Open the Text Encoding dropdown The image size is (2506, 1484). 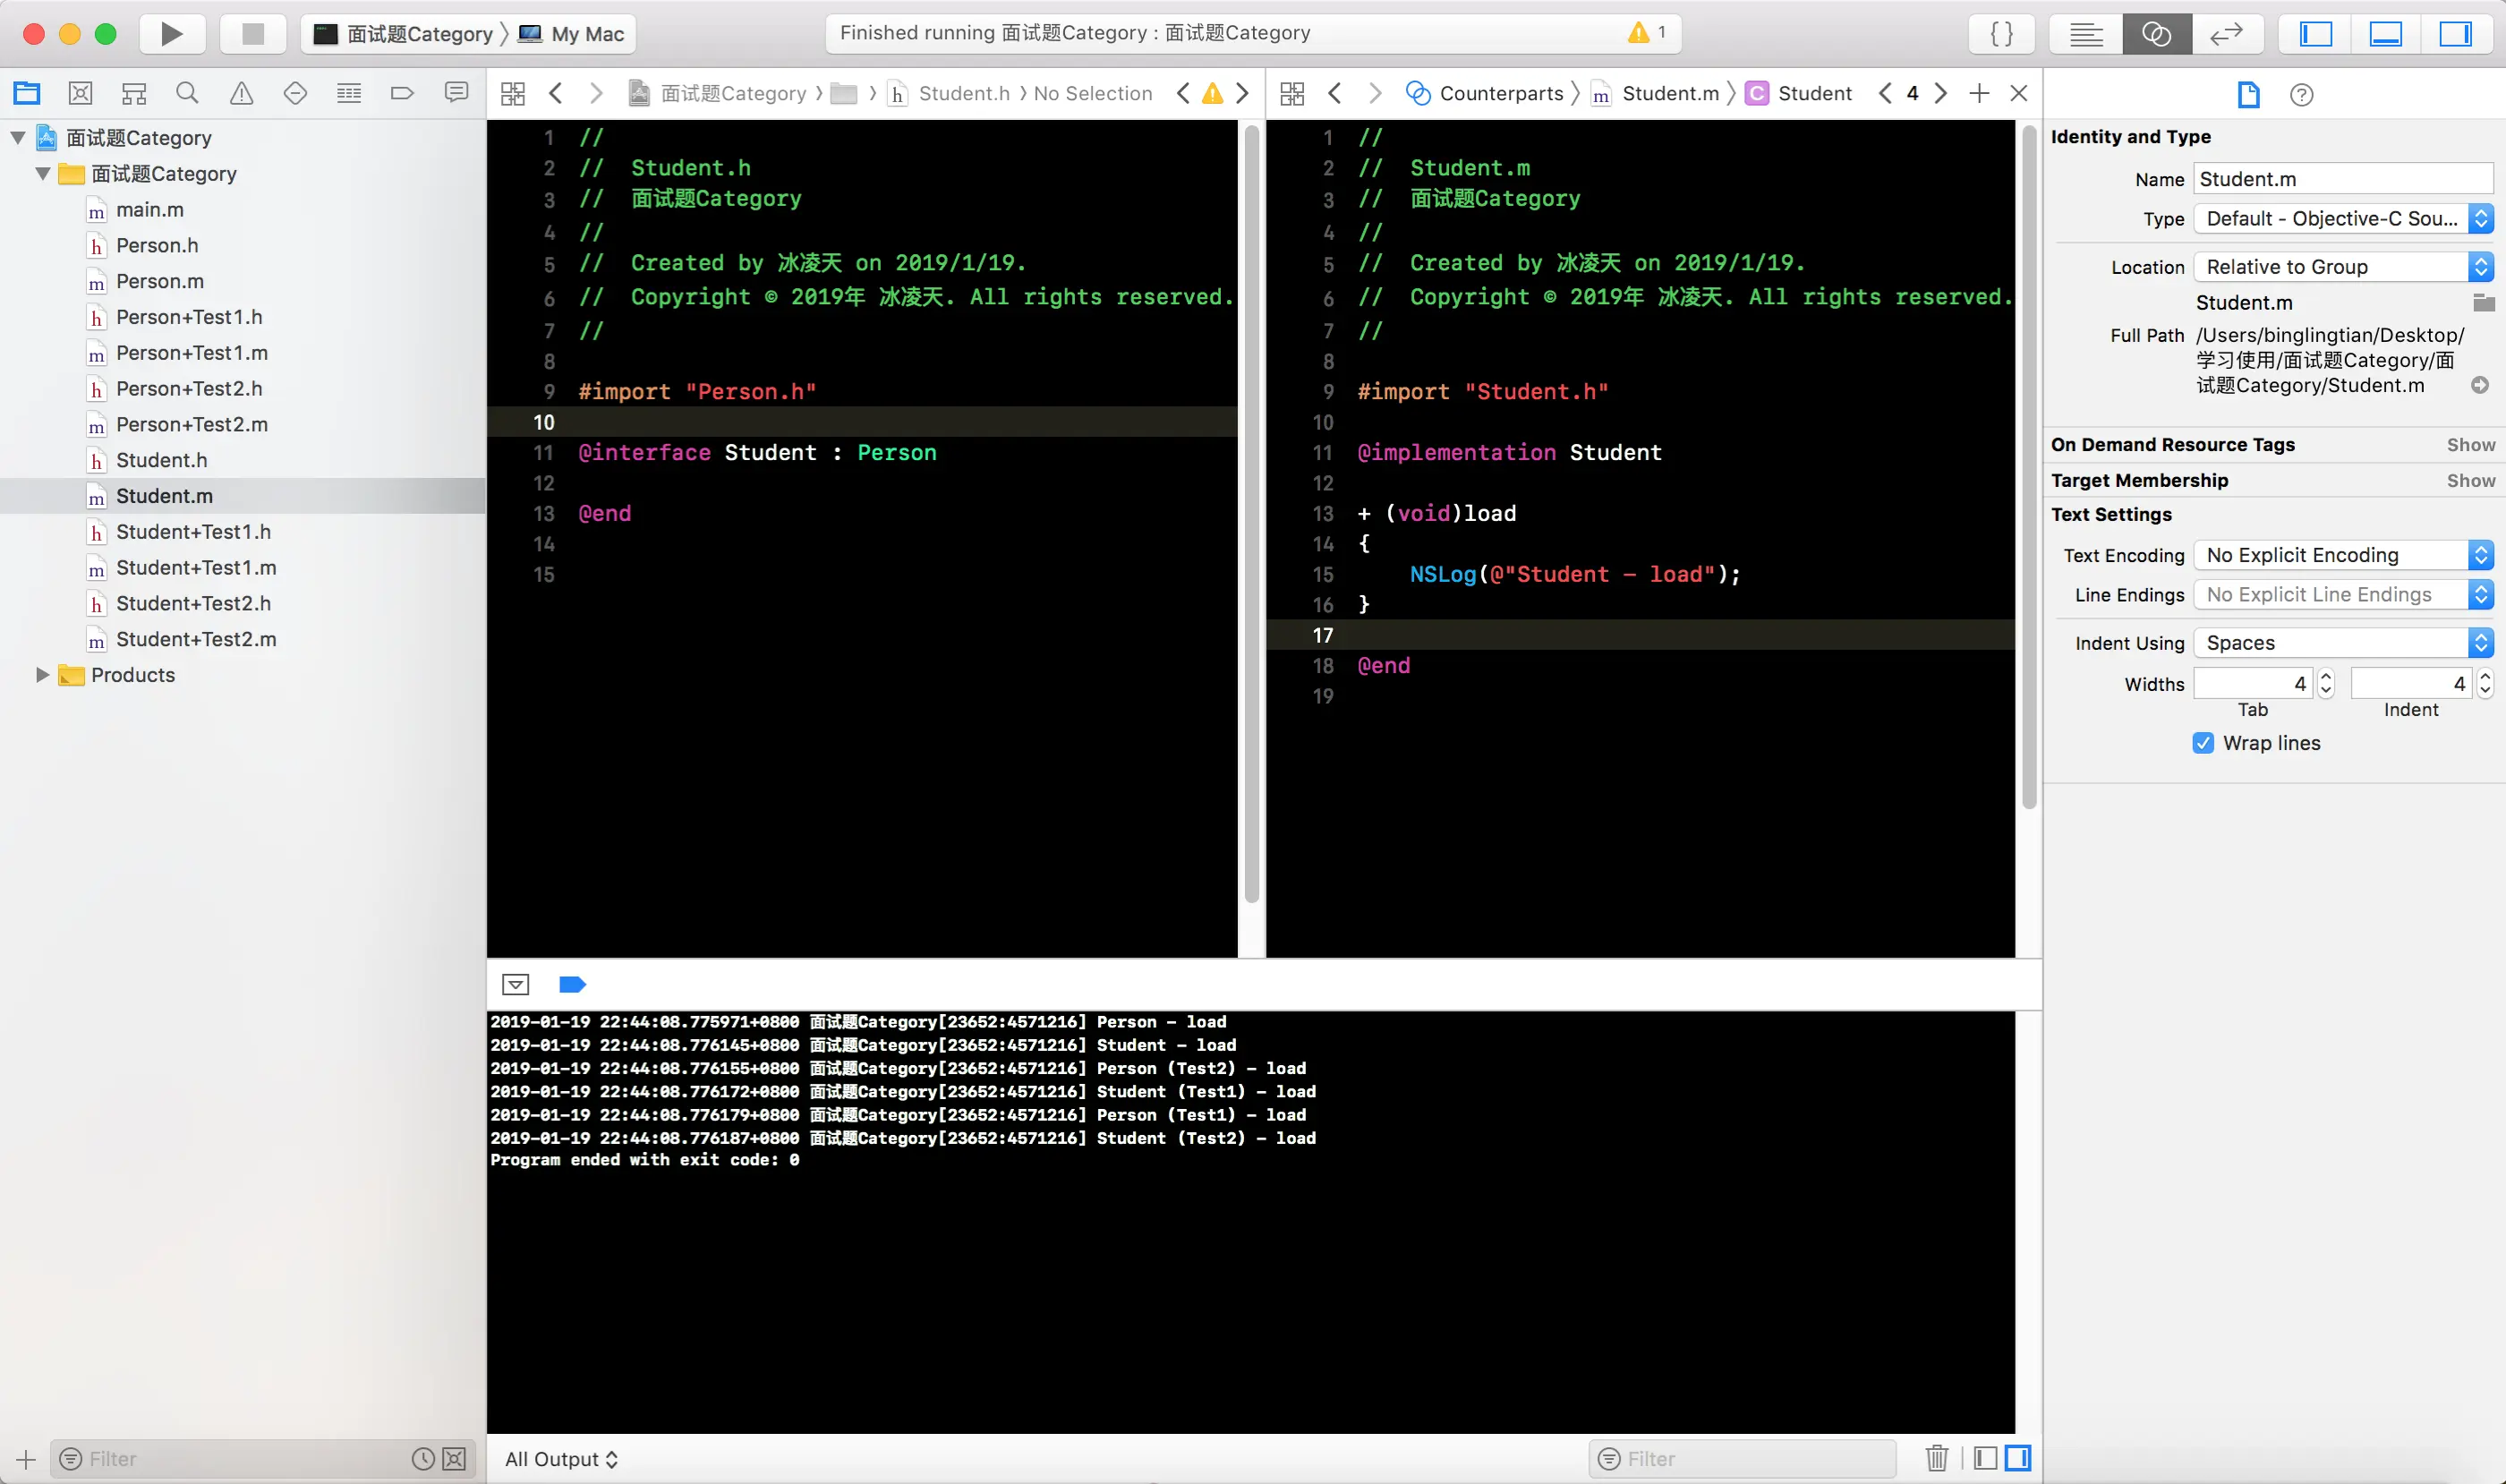click(2342, 555)
